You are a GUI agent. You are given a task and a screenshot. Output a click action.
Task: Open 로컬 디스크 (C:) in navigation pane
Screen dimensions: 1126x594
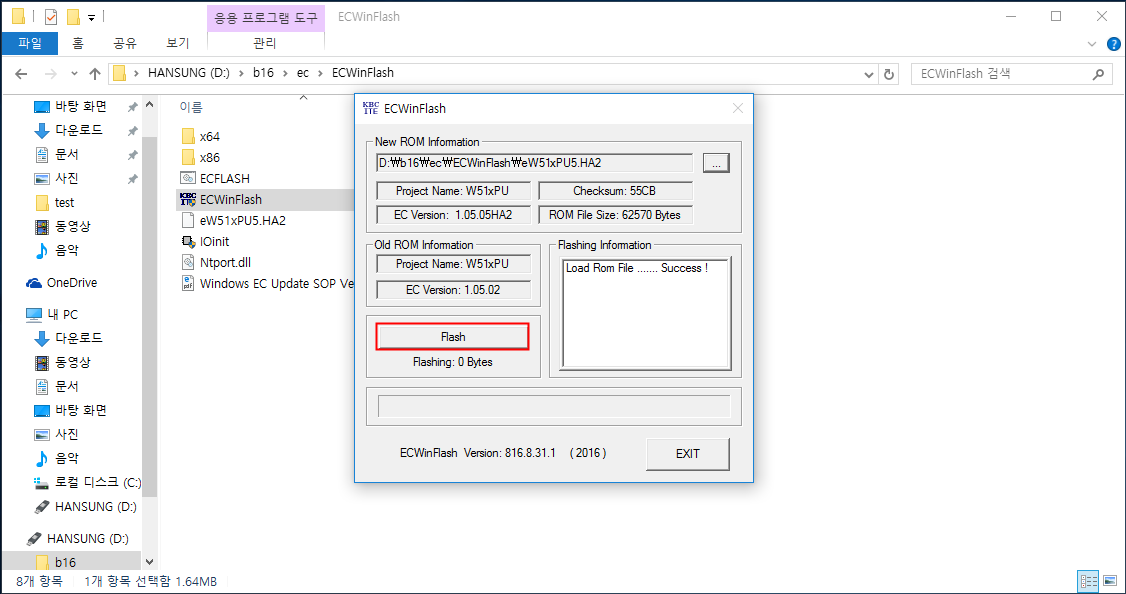pyautogui.click(x=98, y=482)
